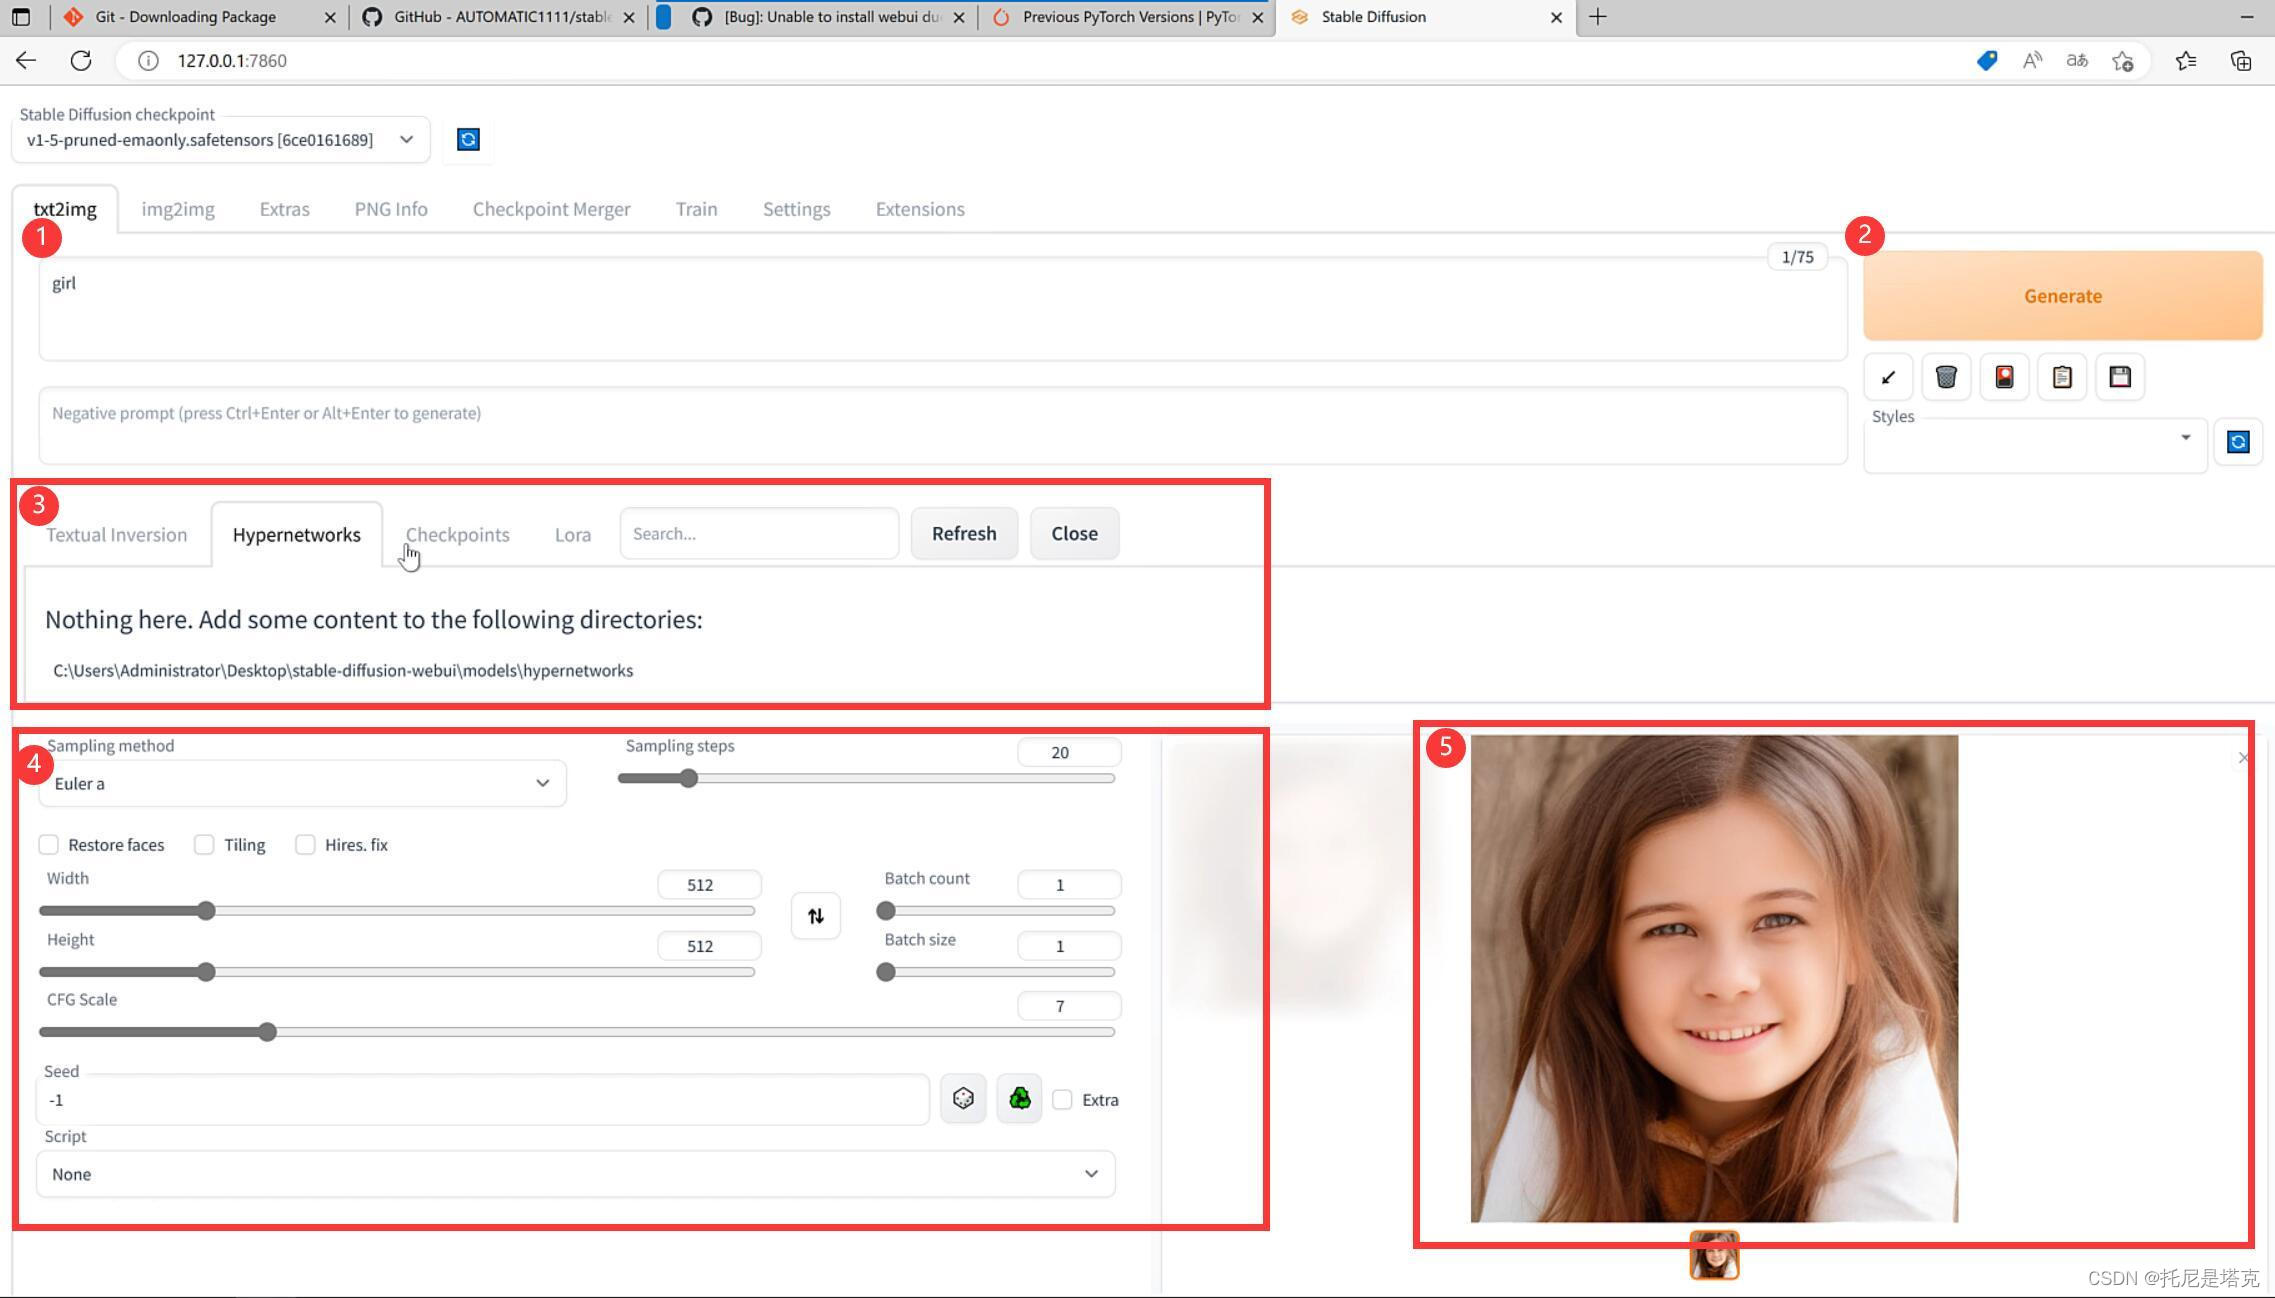
Task: Open the browser Favorites list icon
Action: coord(2186,61)
